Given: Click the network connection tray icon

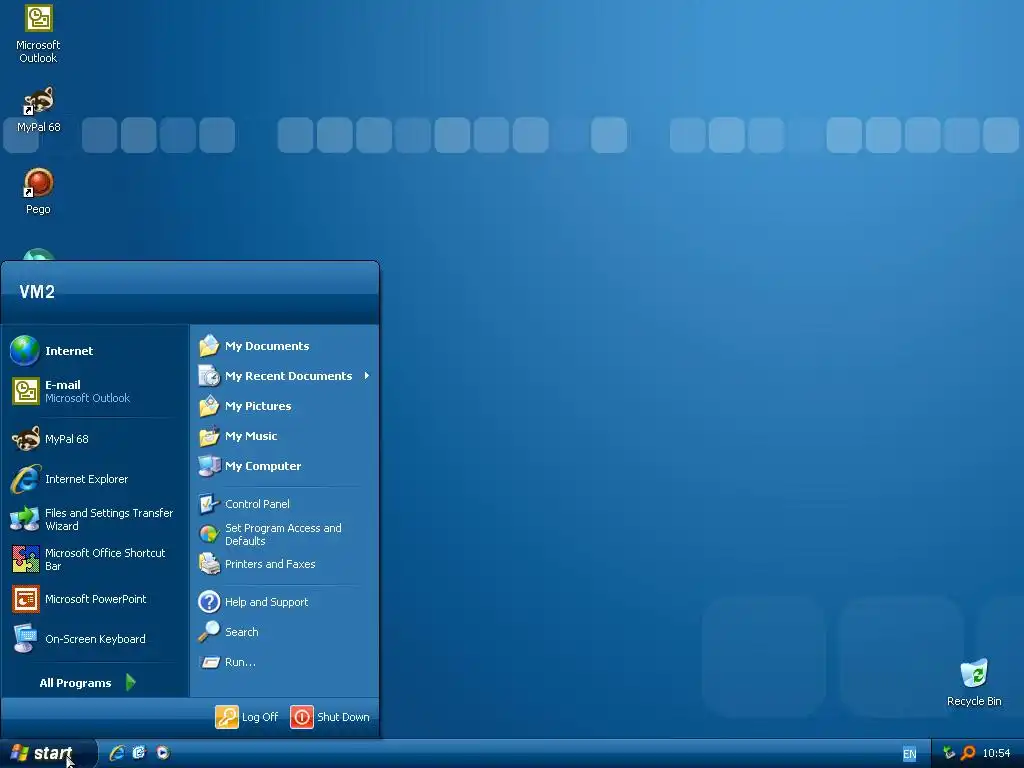Looking at the screenshot, I should point(949,753).
